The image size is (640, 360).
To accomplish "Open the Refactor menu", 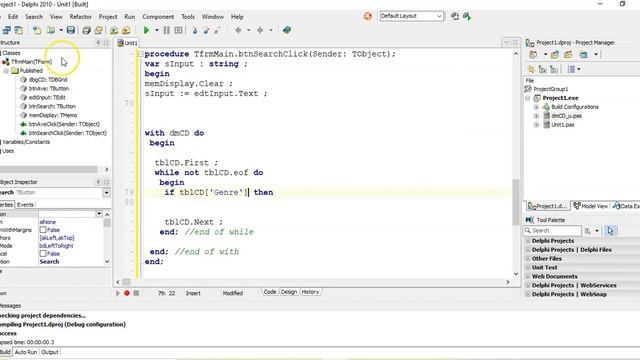I will 80,17.
